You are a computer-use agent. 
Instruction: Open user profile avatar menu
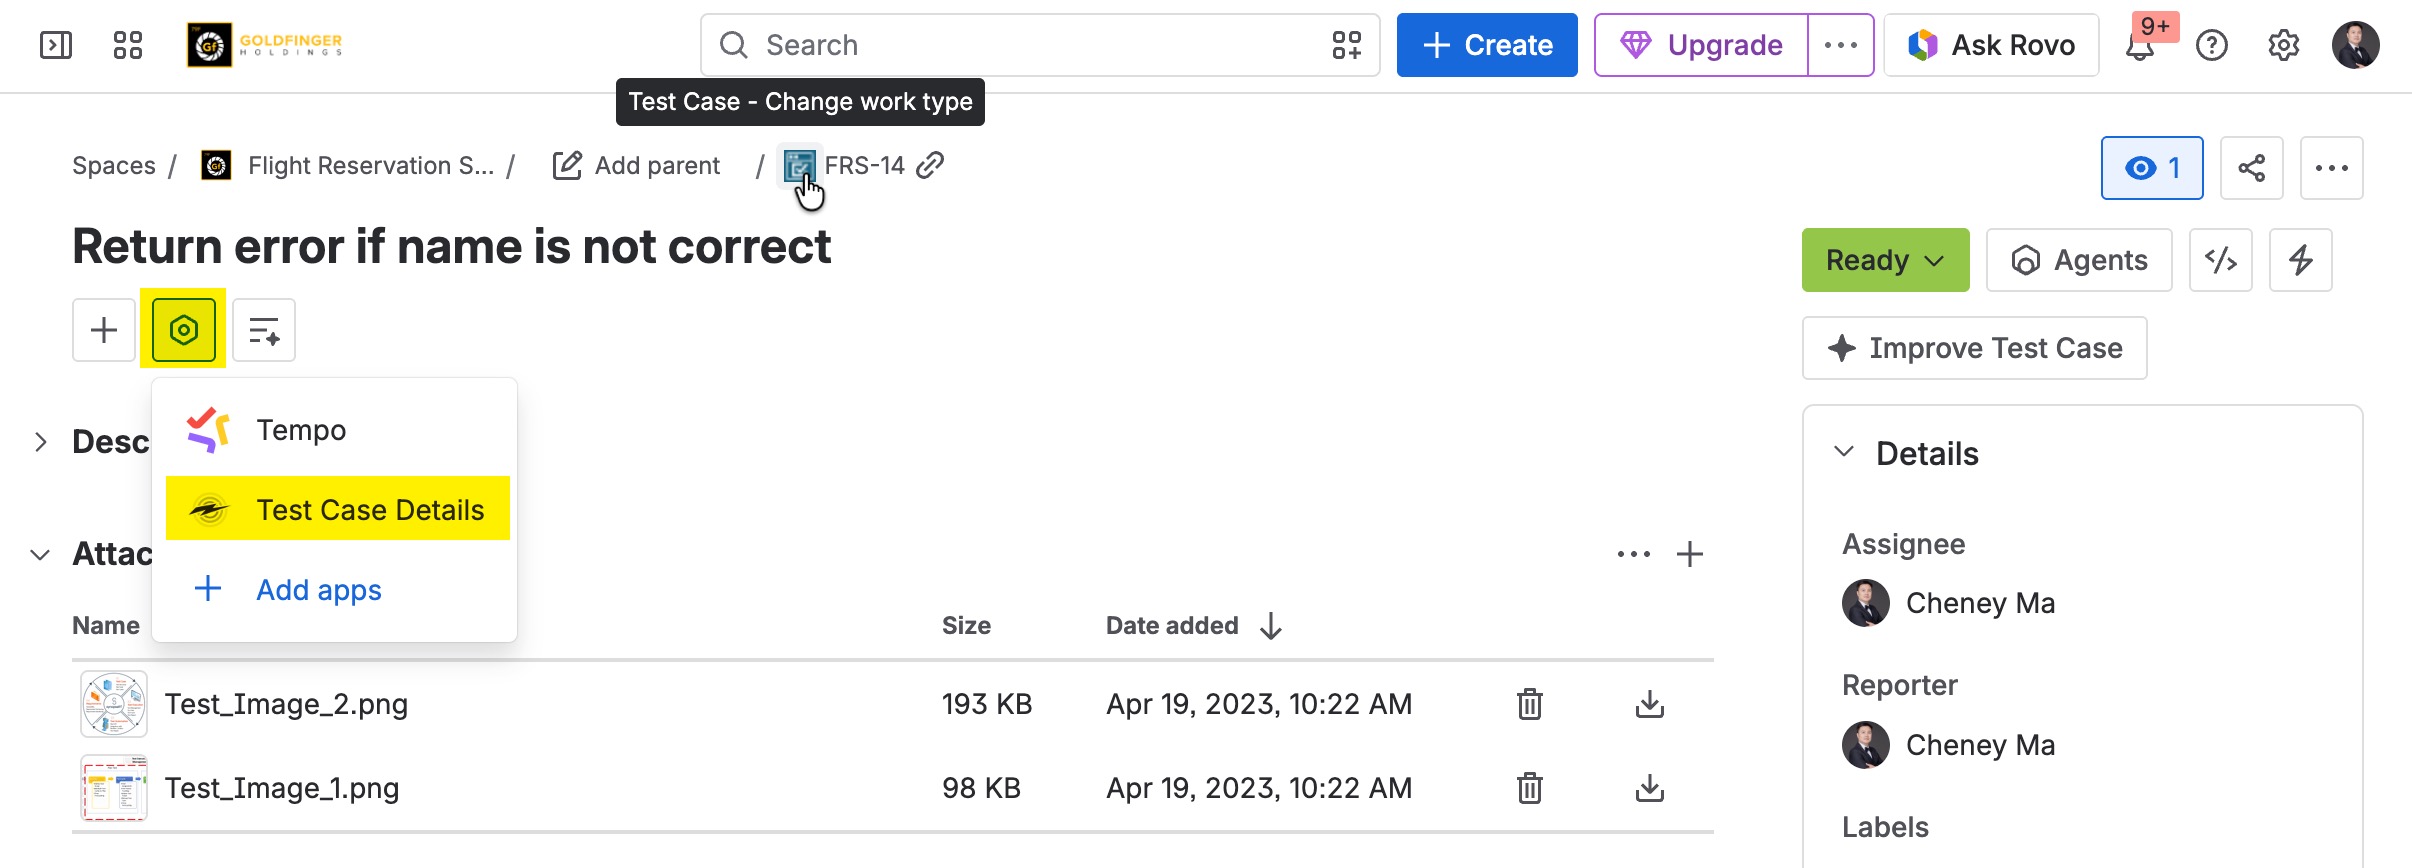[x=2356, y=45]
